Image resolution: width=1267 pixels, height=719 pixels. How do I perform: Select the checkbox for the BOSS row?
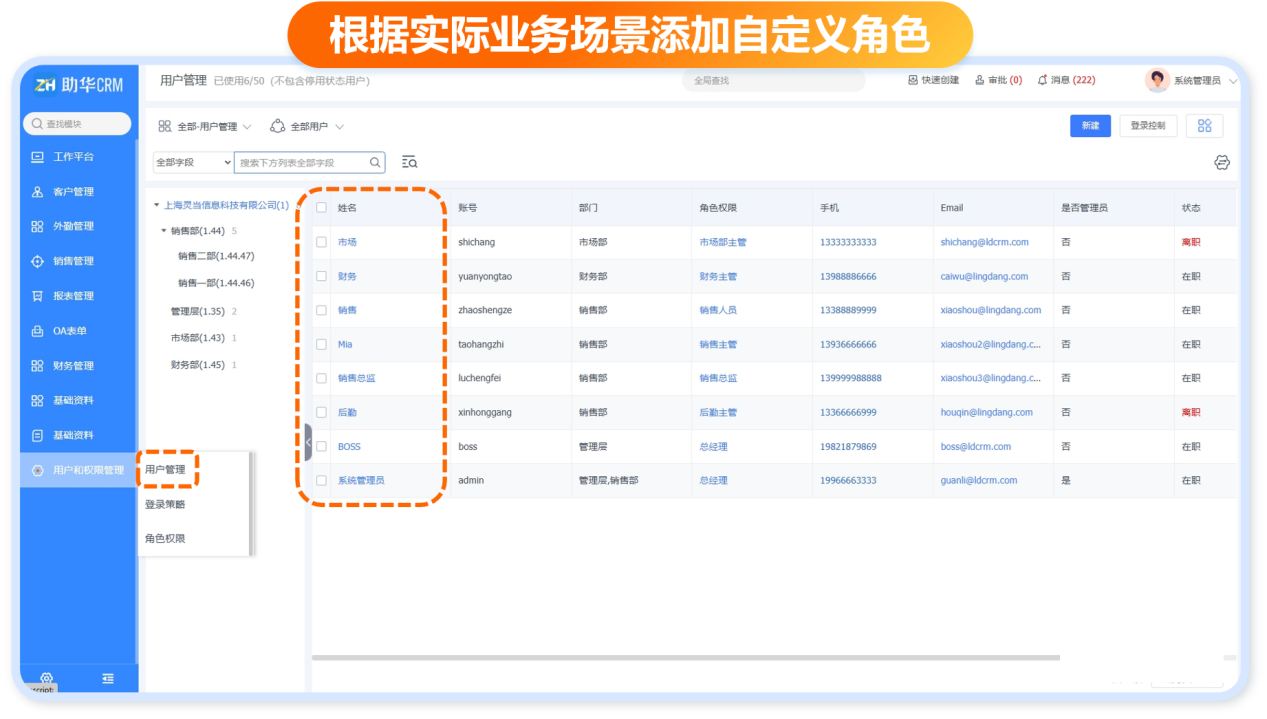click(321, 446)
